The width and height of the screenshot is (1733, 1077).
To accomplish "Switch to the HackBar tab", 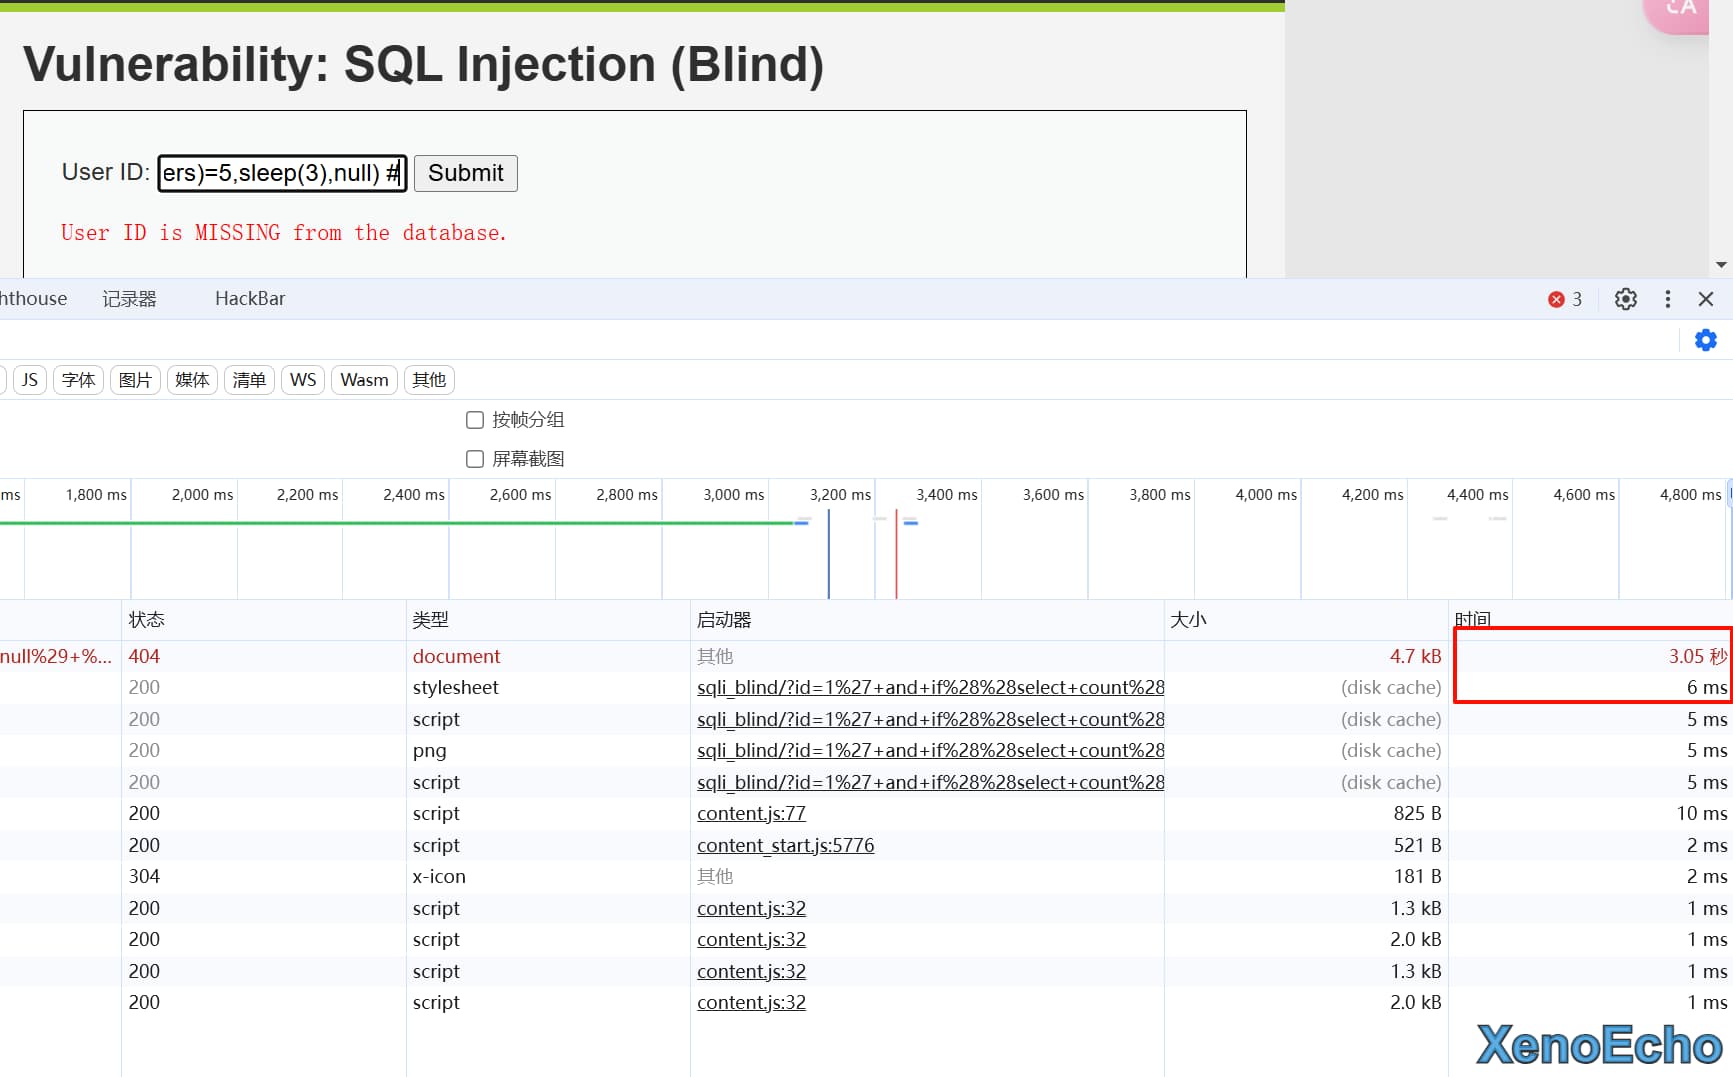I will pos(250,299).
